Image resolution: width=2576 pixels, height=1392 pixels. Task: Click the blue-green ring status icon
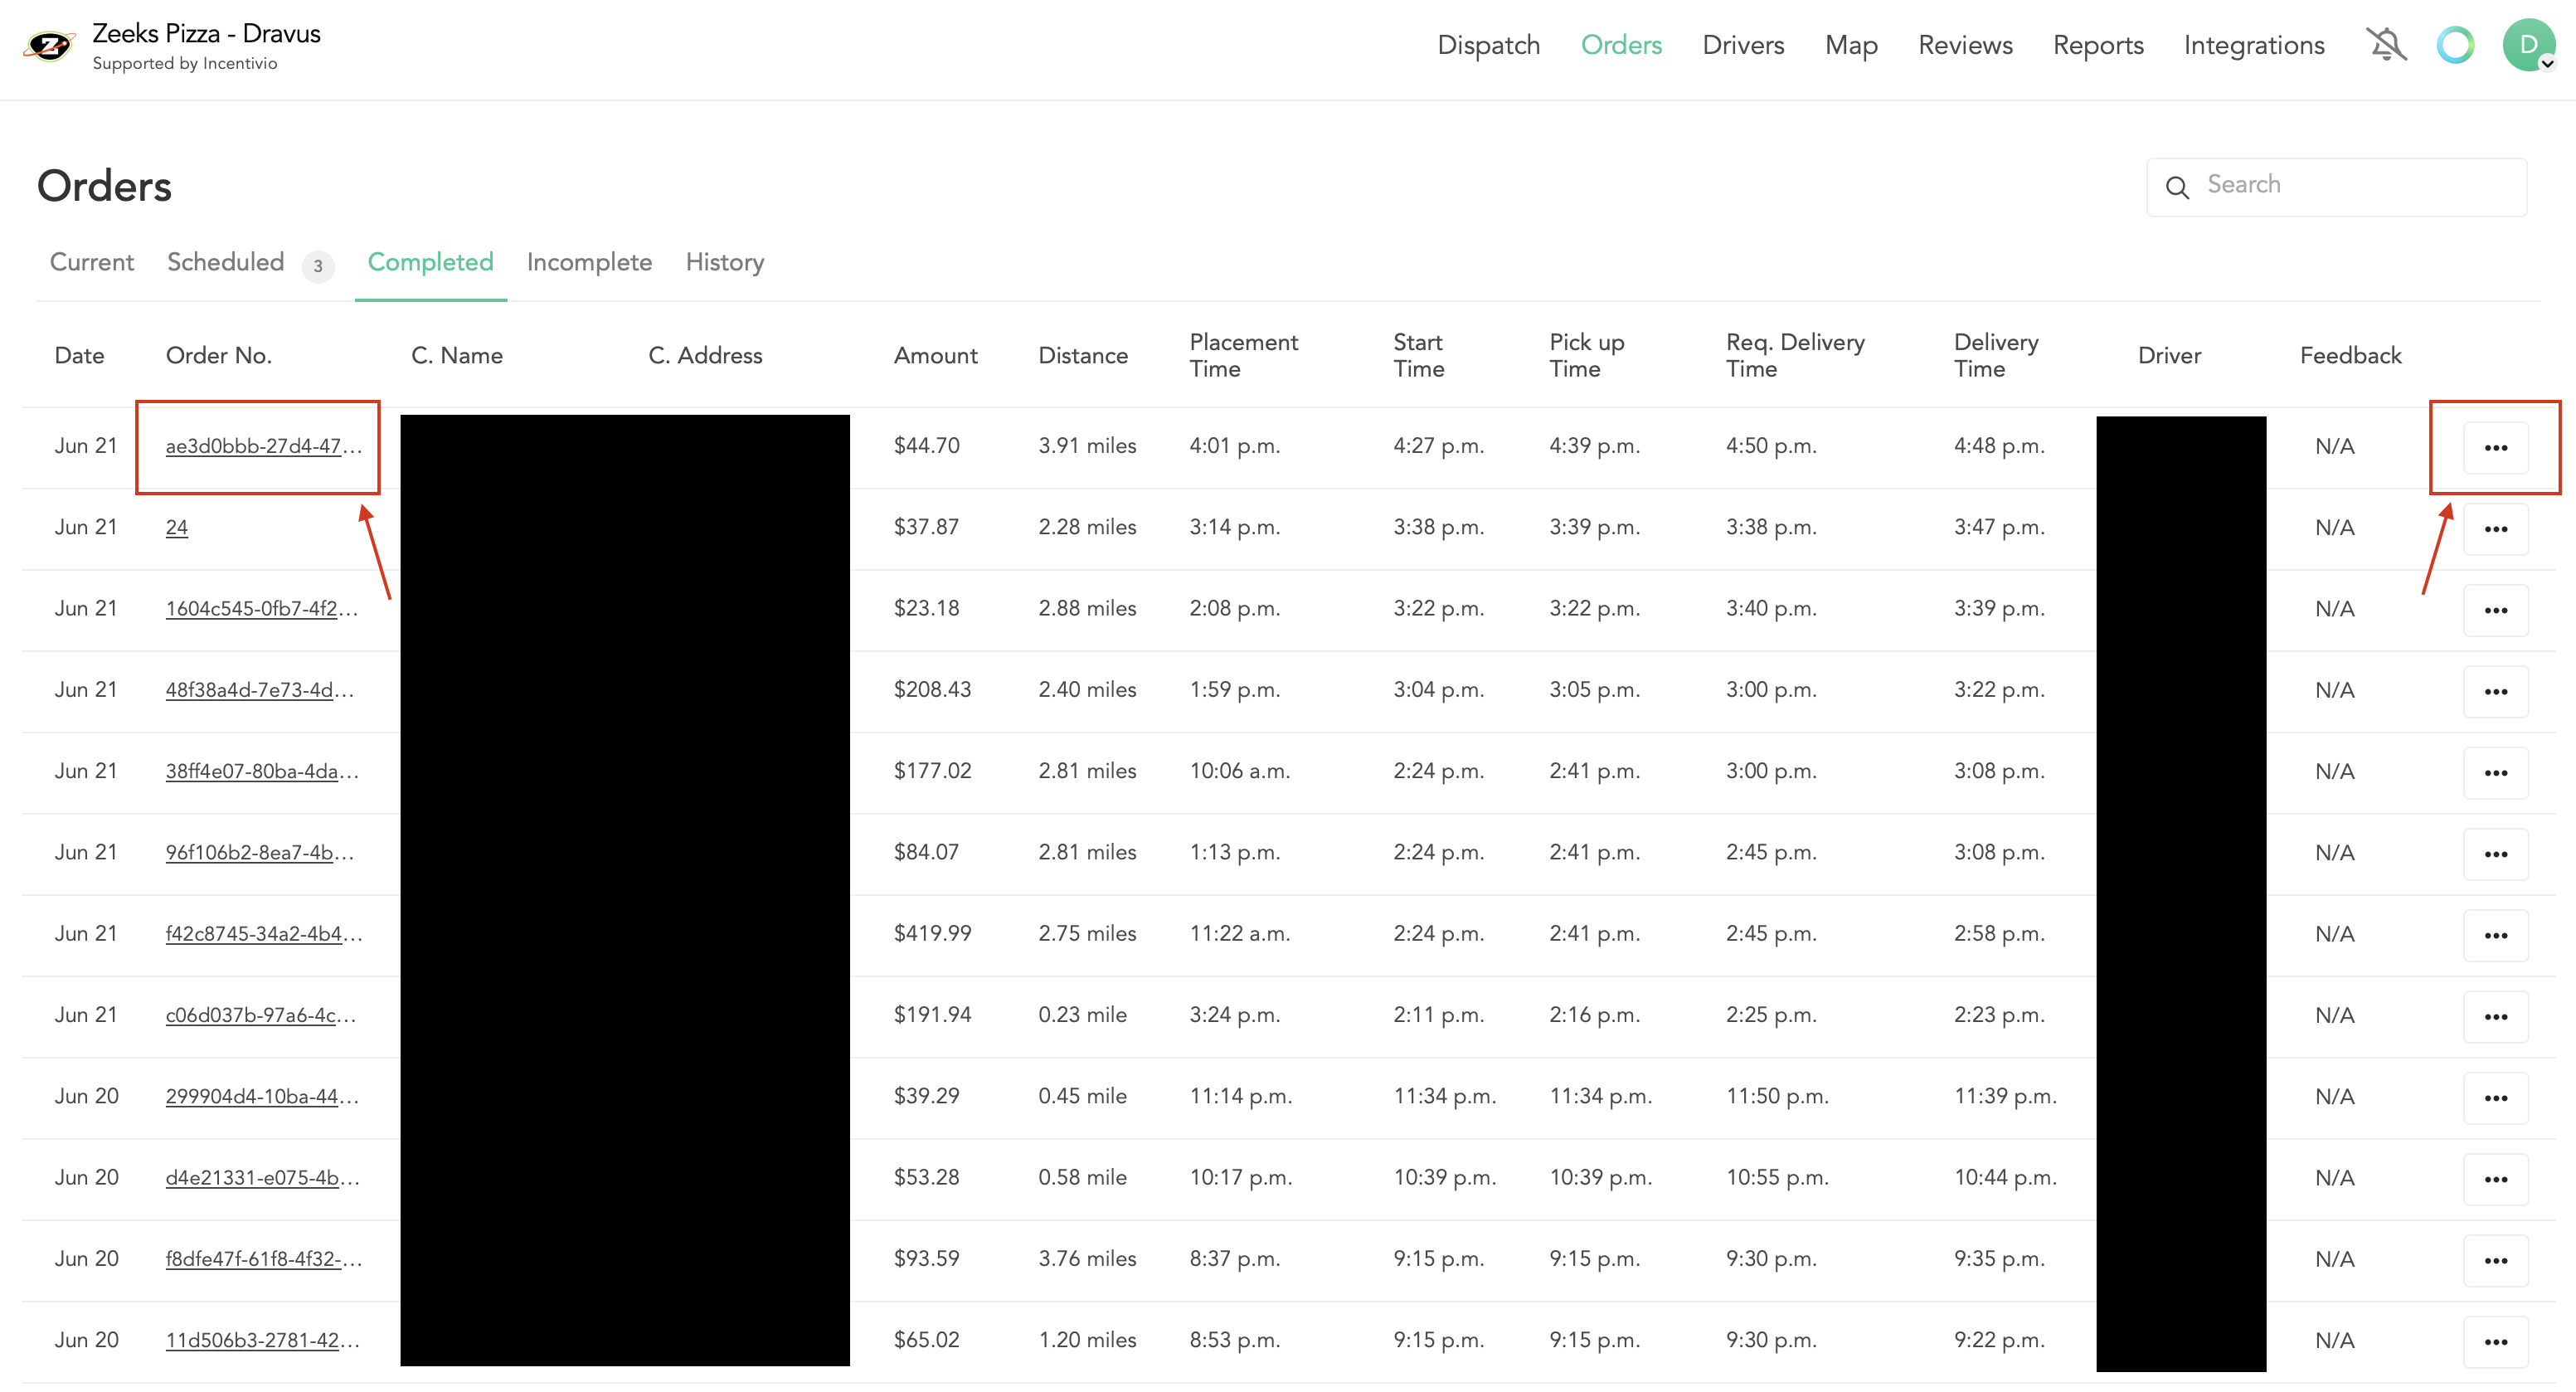click(2456, 44)
